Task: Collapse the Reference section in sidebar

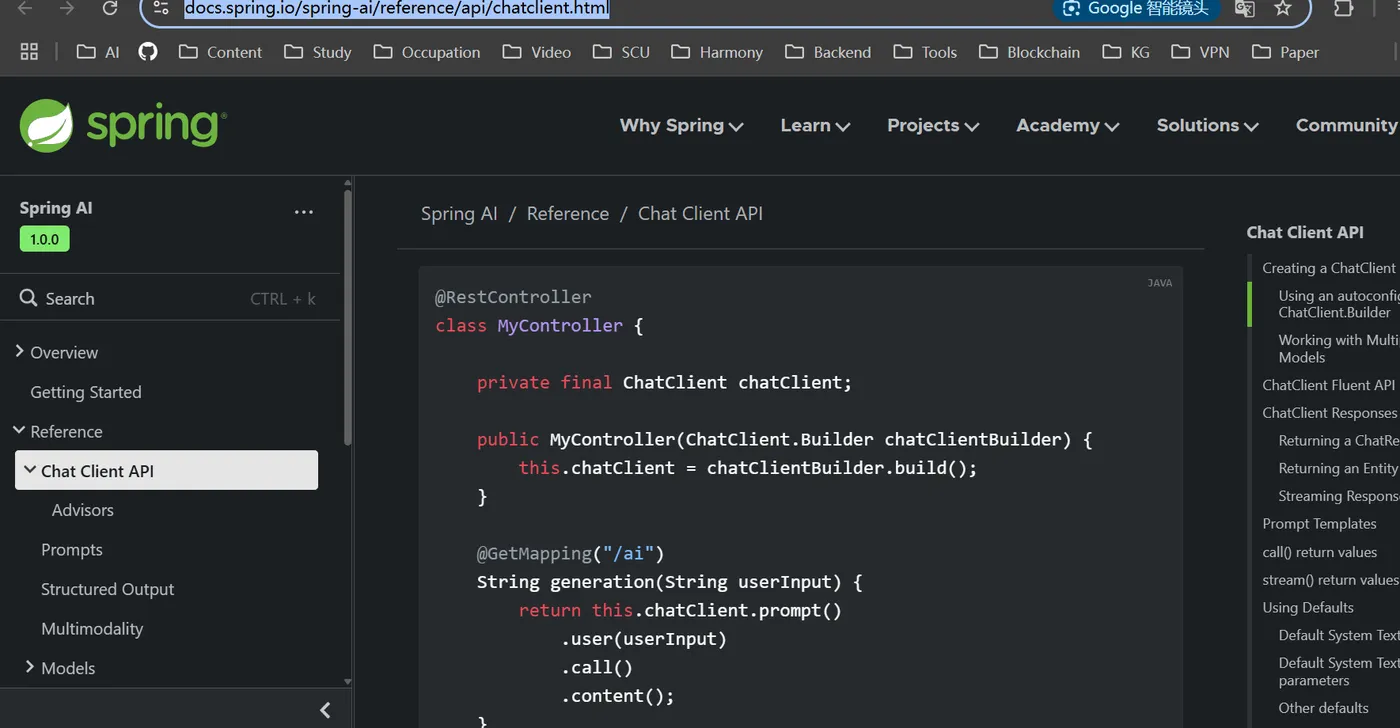Action: click(19, 431)
